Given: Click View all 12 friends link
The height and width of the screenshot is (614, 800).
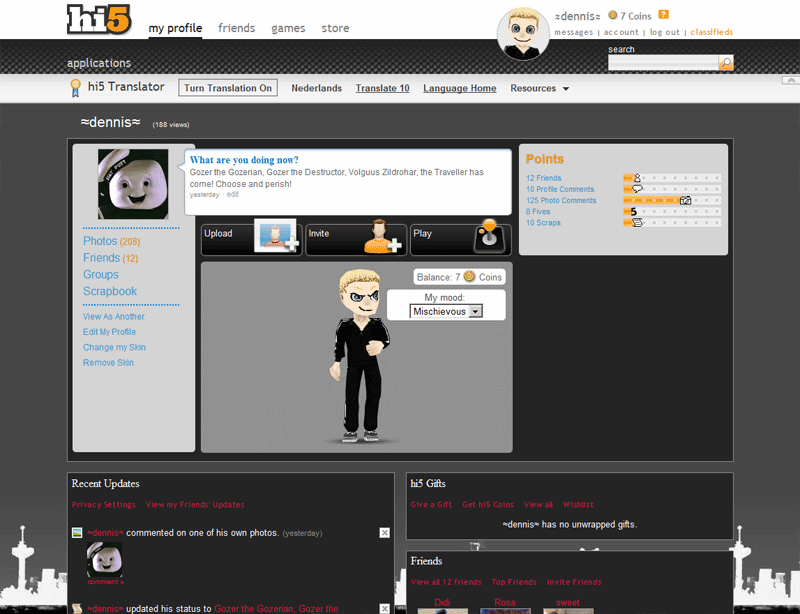Looking at the screenshot, I should tap(446, 582).
